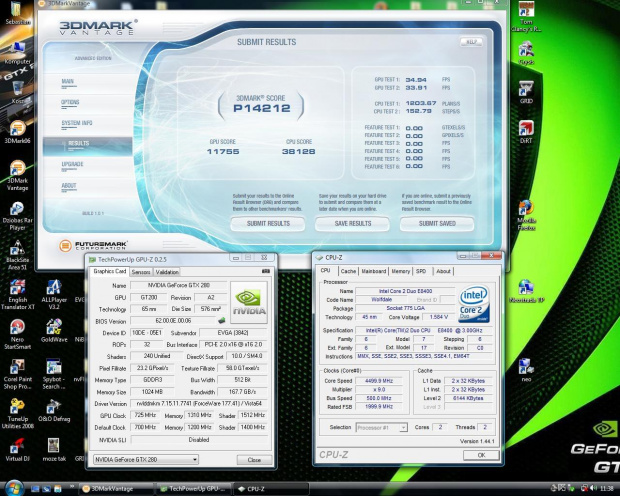
Task: Open the TuneUp Utilities 2008 icon
Action: click(17, 414)
